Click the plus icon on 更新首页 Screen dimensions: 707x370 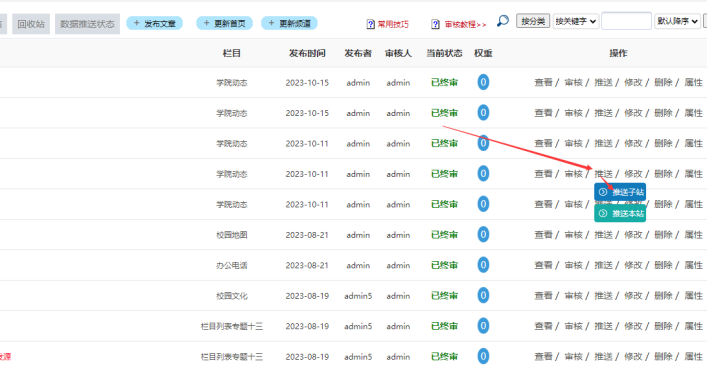click(x=207, y=23)
